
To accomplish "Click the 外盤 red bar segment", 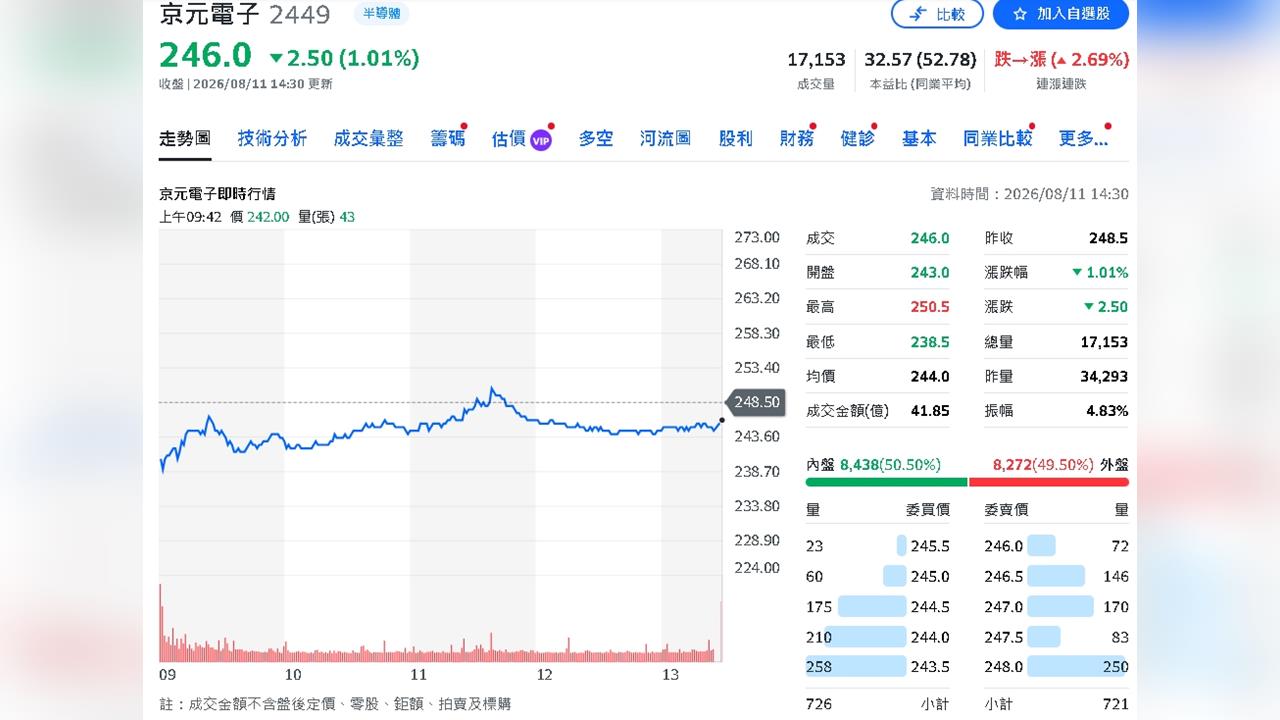I will [1049, 482].
